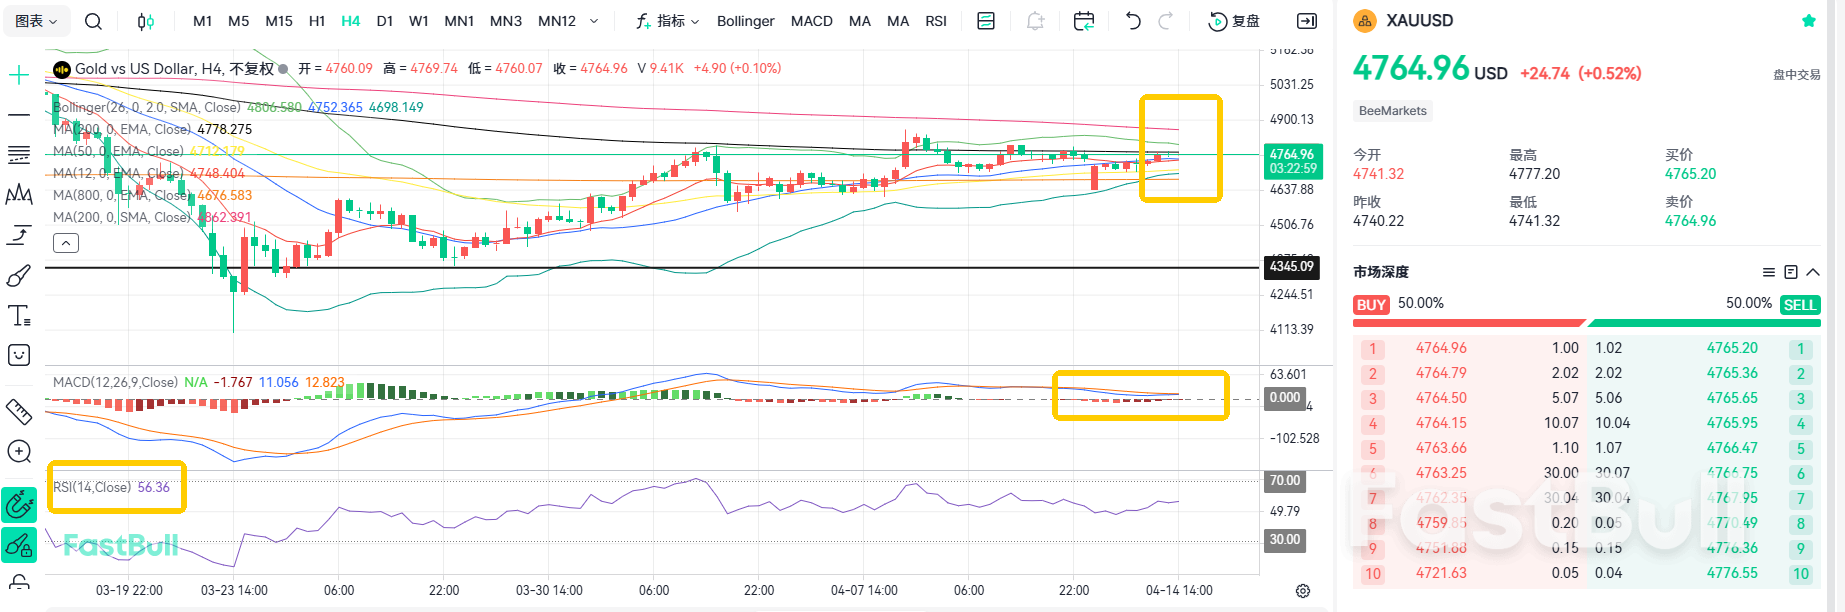The height and width of the screenshot is (612, 1845).
Task: Switch to the M15 timeframe
Action: pos(279,21)
